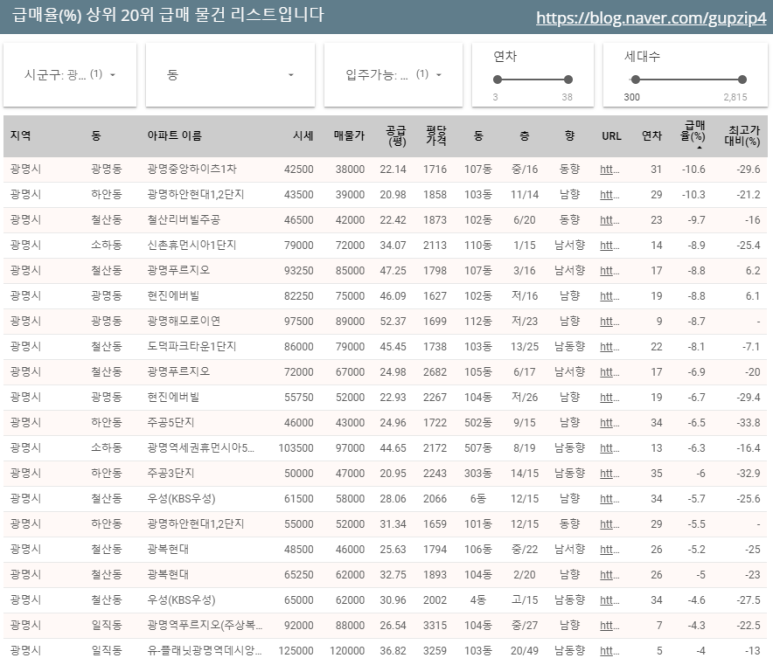Sort by the 지역 column header

point(20,136)
